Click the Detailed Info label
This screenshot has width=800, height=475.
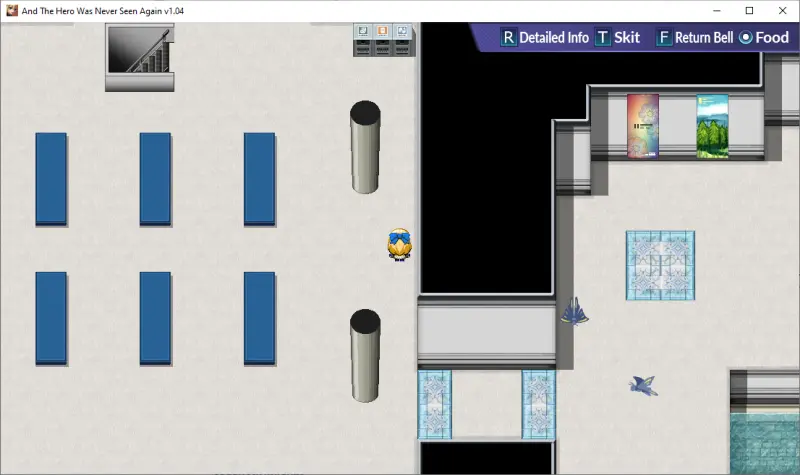tap(554, 38)
